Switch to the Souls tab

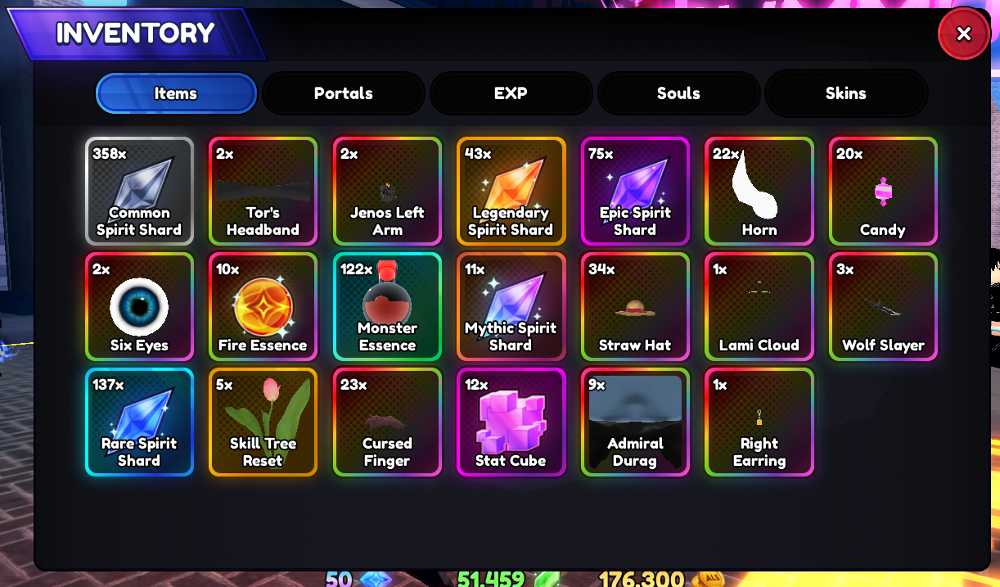pyautogui.click(x=679, y=93)
